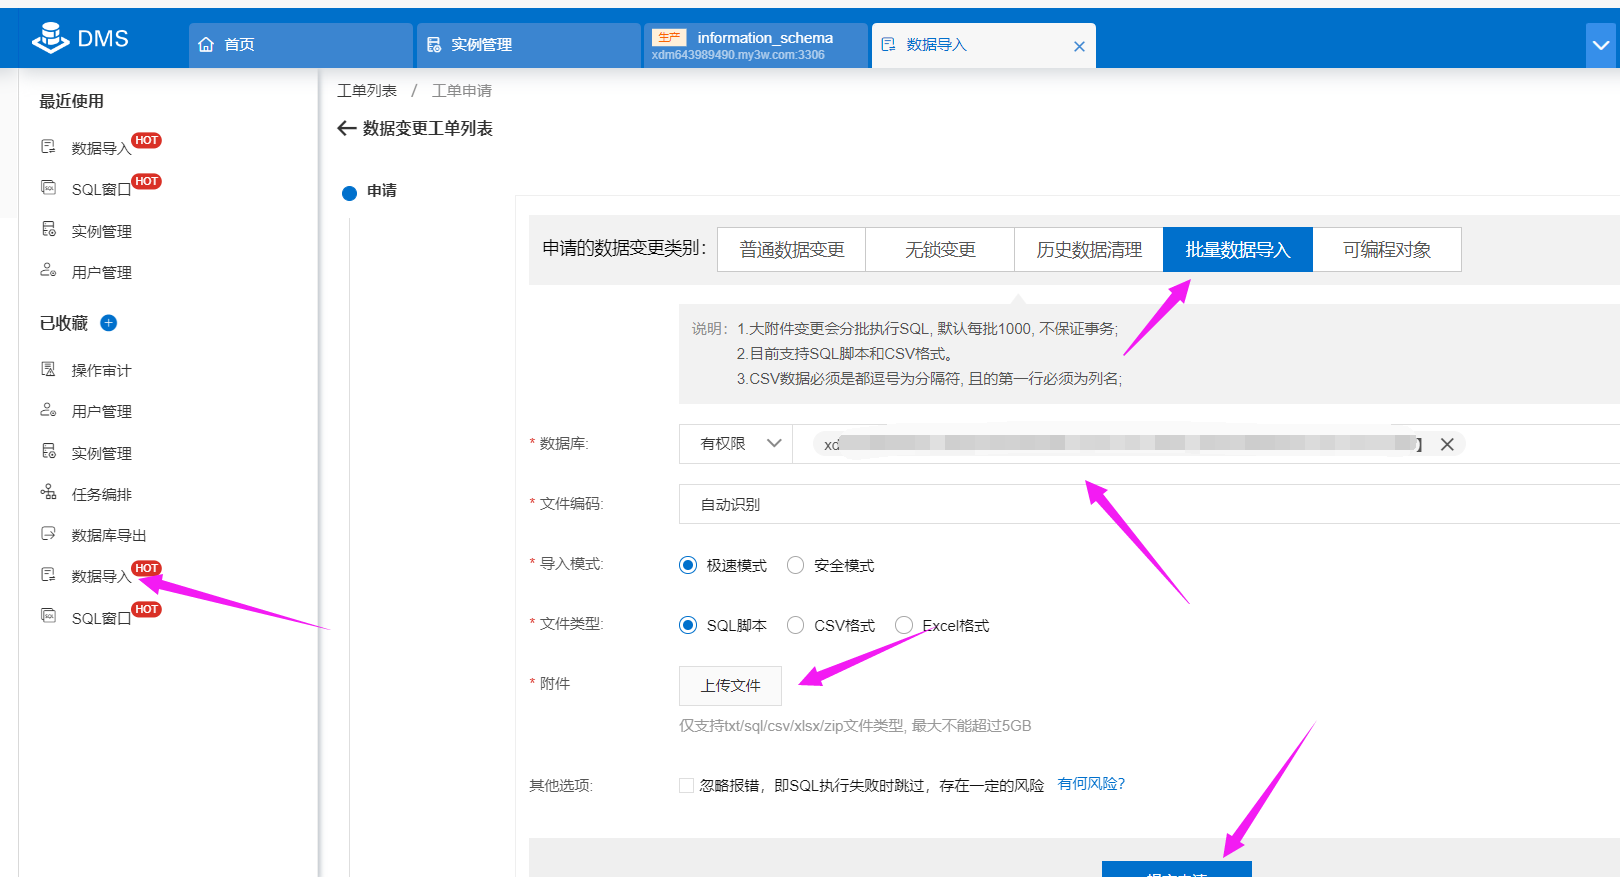Image resolution: width=1620 pixels, height=877 pixels.
Task: Open SQL窗口 under 最近使用
Action: pyautogui.click(x=100, y=189)
